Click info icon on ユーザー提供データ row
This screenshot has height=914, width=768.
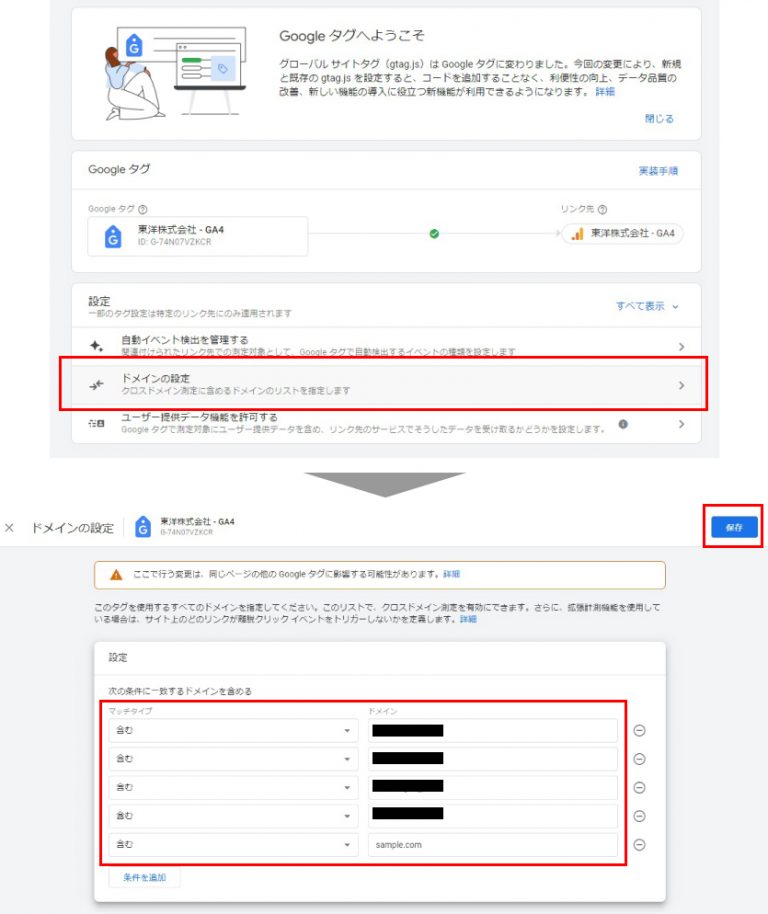click(x=623, y=424)
